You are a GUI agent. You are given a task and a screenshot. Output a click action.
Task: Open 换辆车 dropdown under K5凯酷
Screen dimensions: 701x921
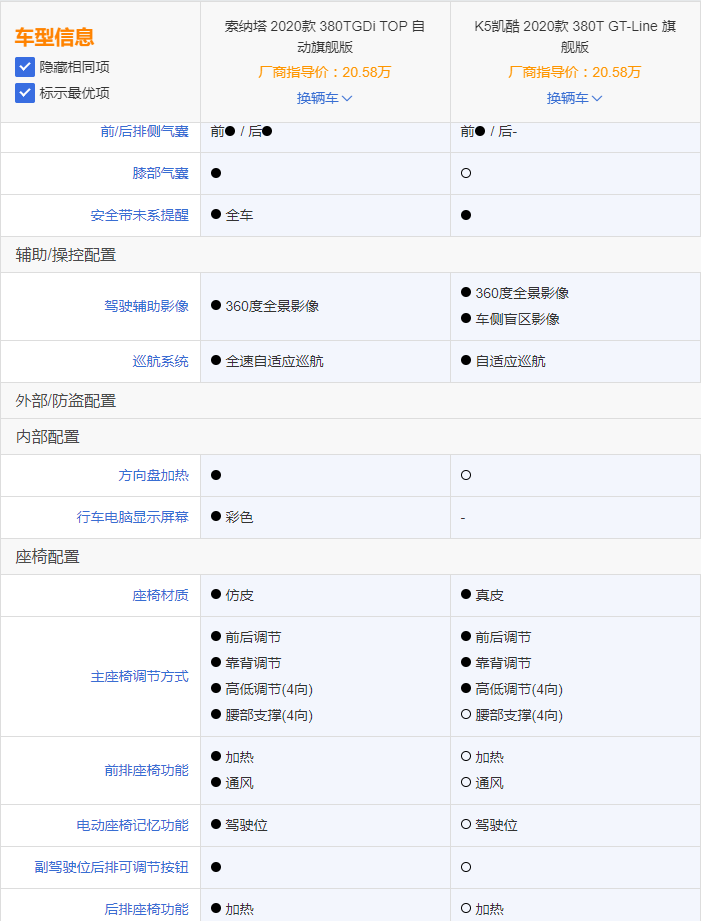coord(575,98)
